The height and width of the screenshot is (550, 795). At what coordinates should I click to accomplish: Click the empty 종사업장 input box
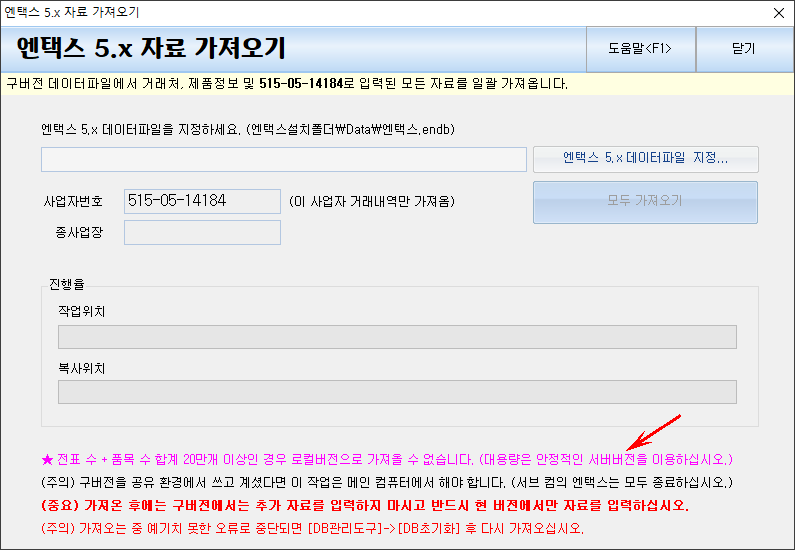pos(202,233)
